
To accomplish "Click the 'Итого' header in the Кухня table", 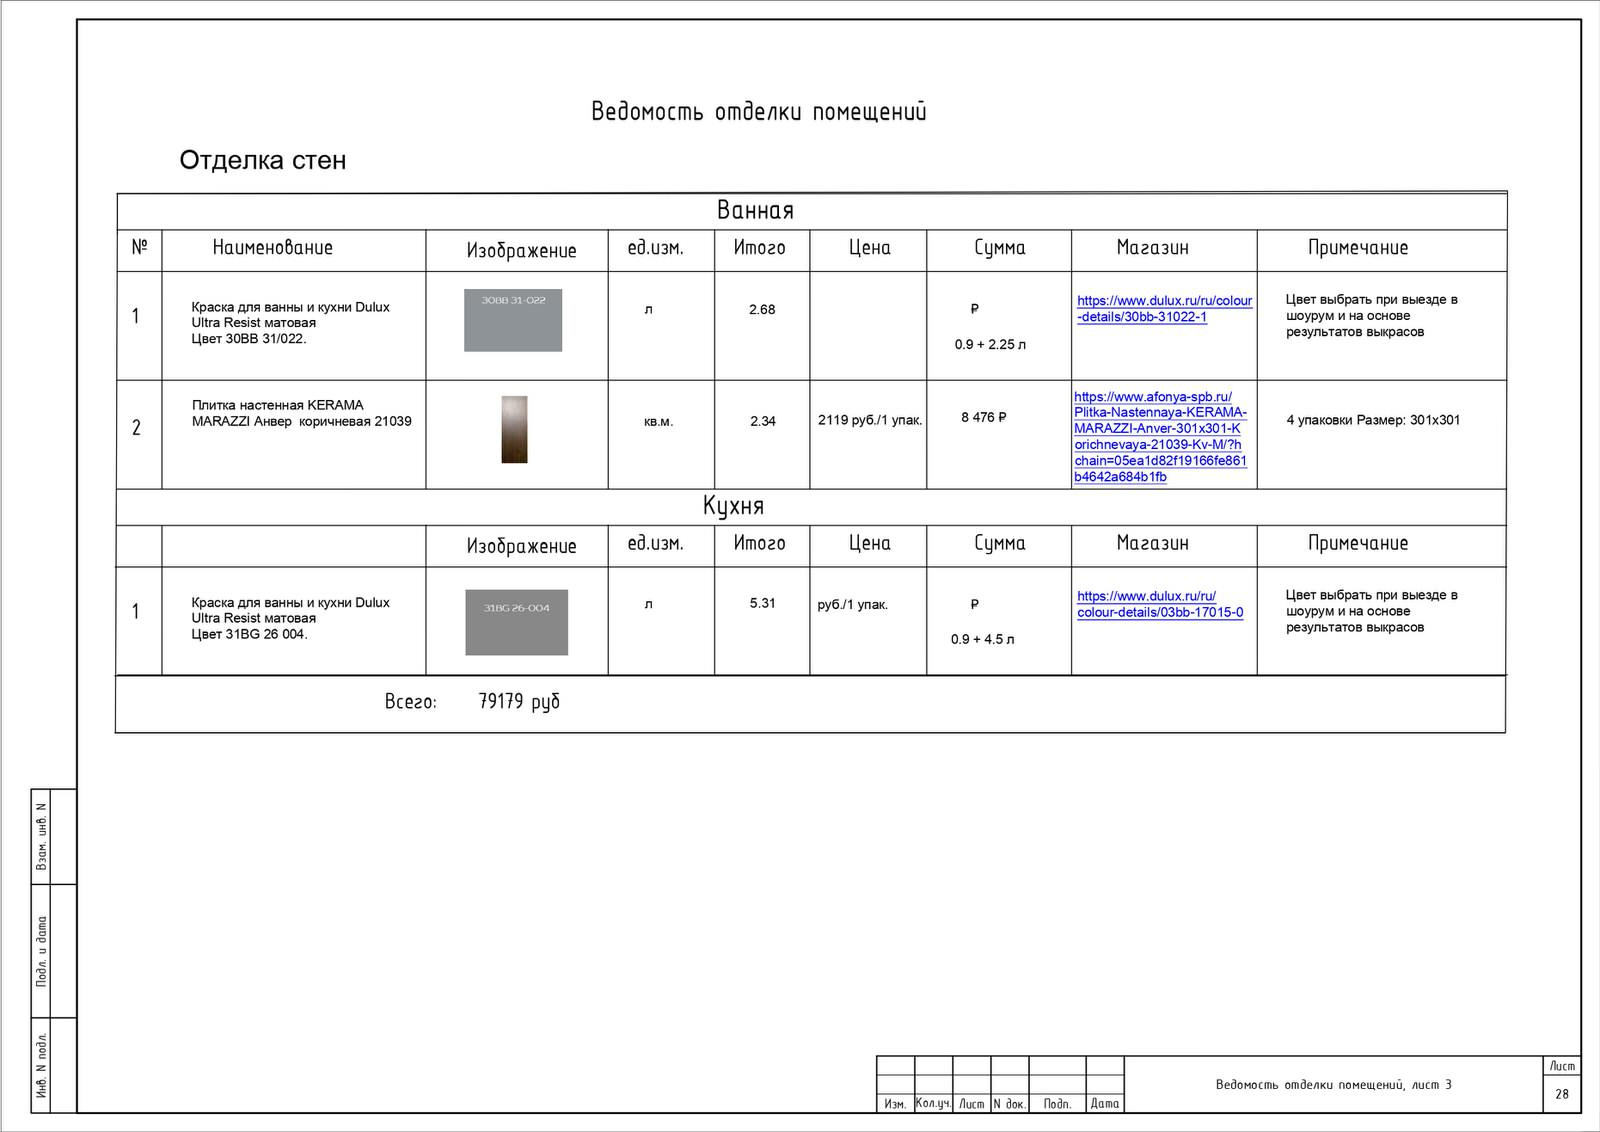I will click(760, 543).
